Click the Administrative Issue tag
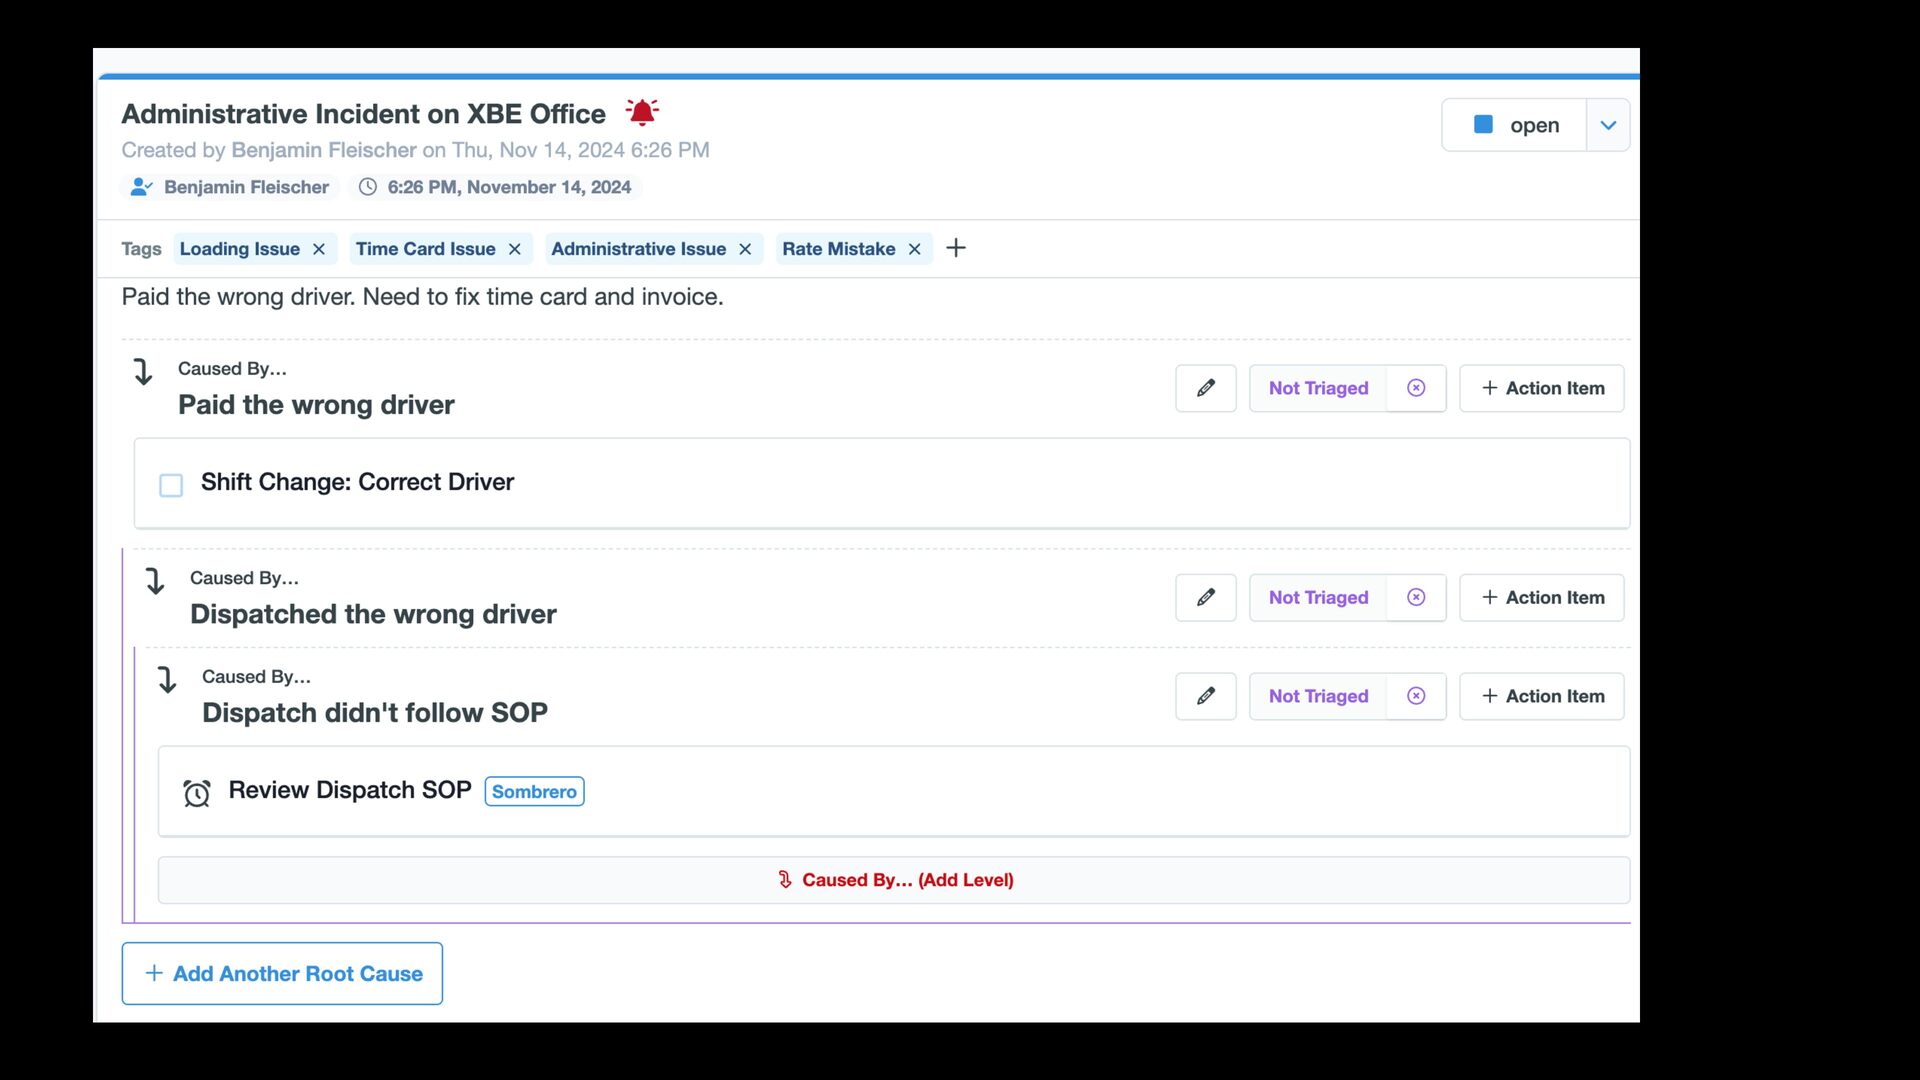This screenshot has height=1080, width=1920. (x=638, y=249)
